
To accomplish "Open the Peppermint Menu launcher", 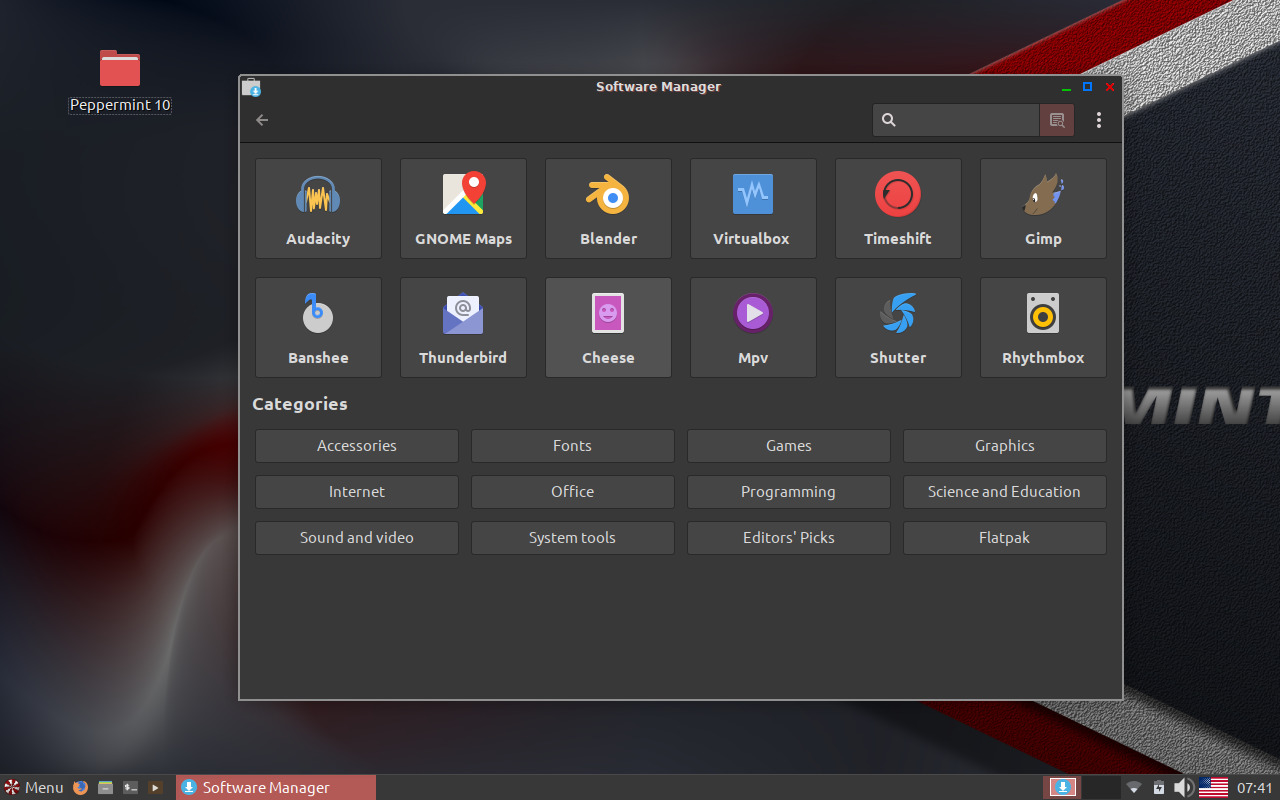I will (x=33, y=787).
